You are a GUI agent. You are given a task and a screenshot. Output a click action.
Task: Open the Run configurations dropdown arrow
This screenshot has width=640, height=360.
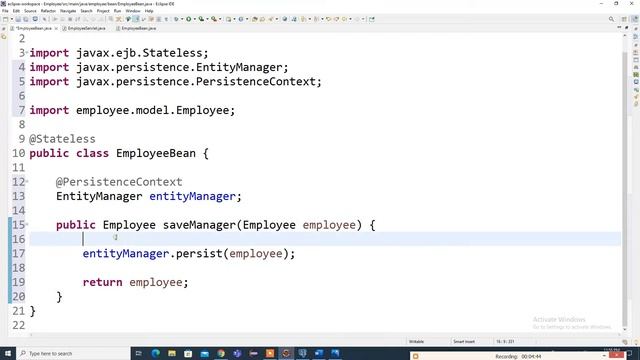195,19
